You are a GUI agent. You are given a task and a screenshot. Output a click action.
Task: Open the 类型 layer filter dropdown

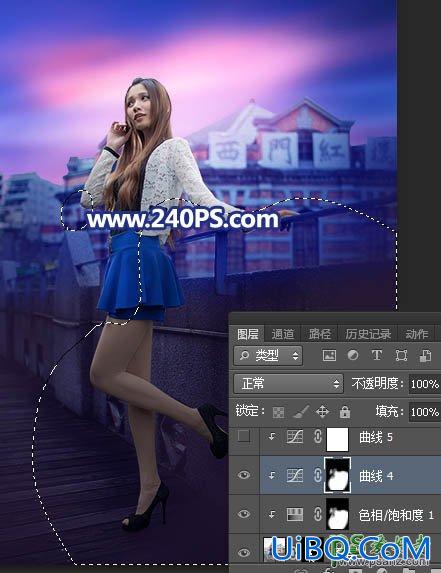(268, 355)
